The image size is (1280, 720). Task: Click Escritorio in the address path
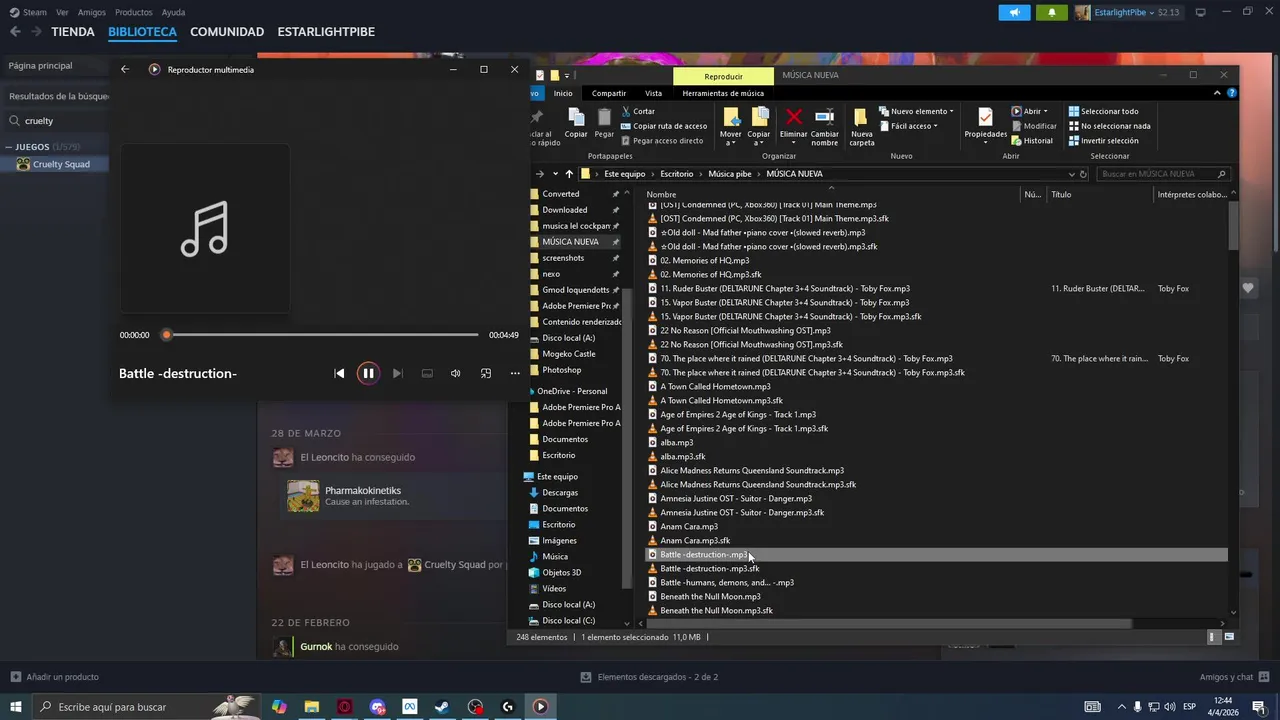(677, 174)
